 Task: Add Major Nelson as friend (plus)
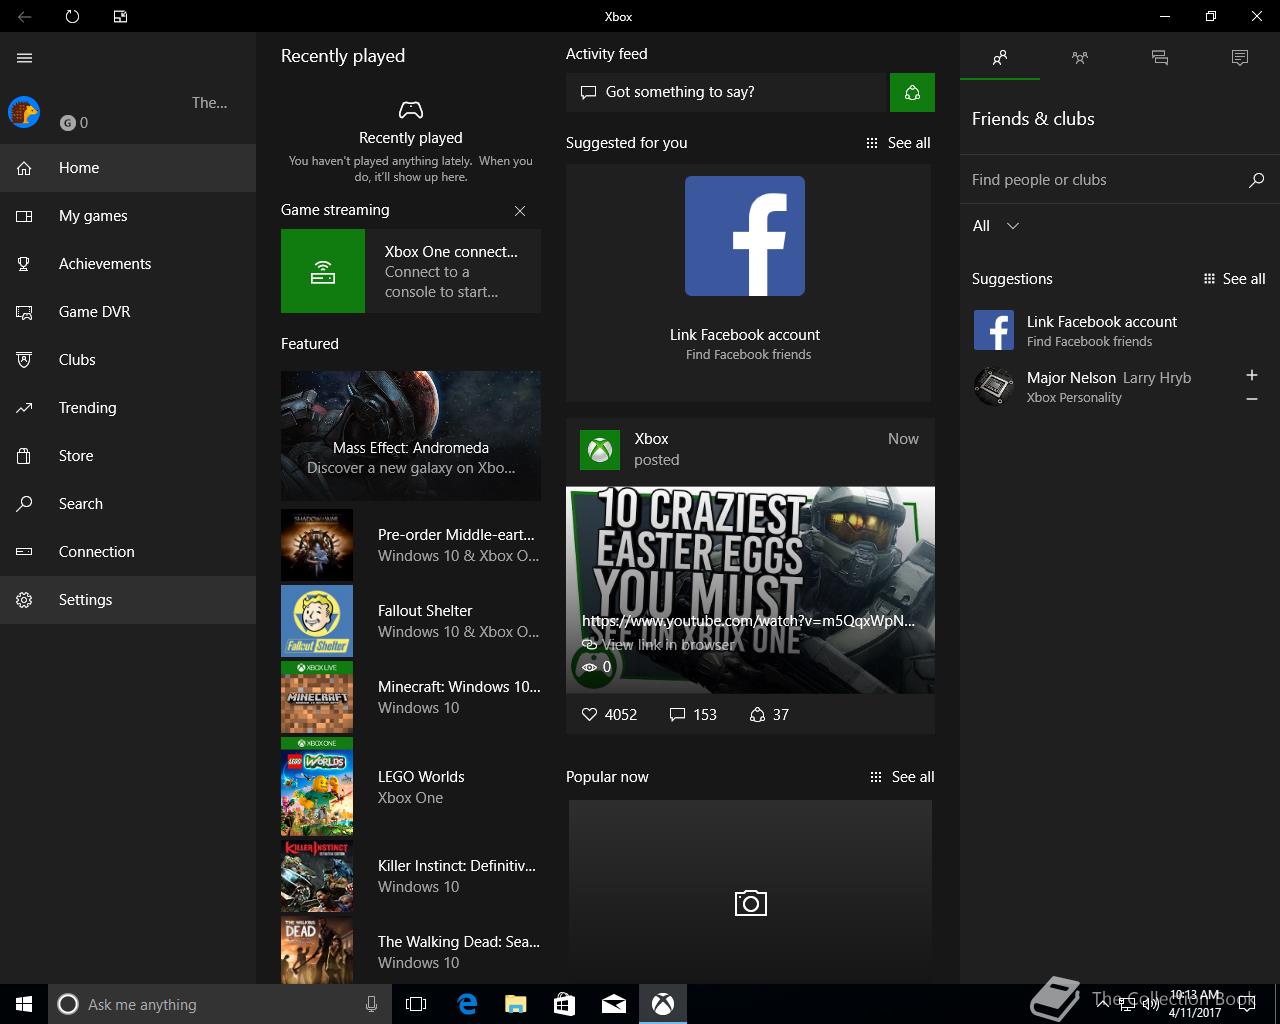1252,375
